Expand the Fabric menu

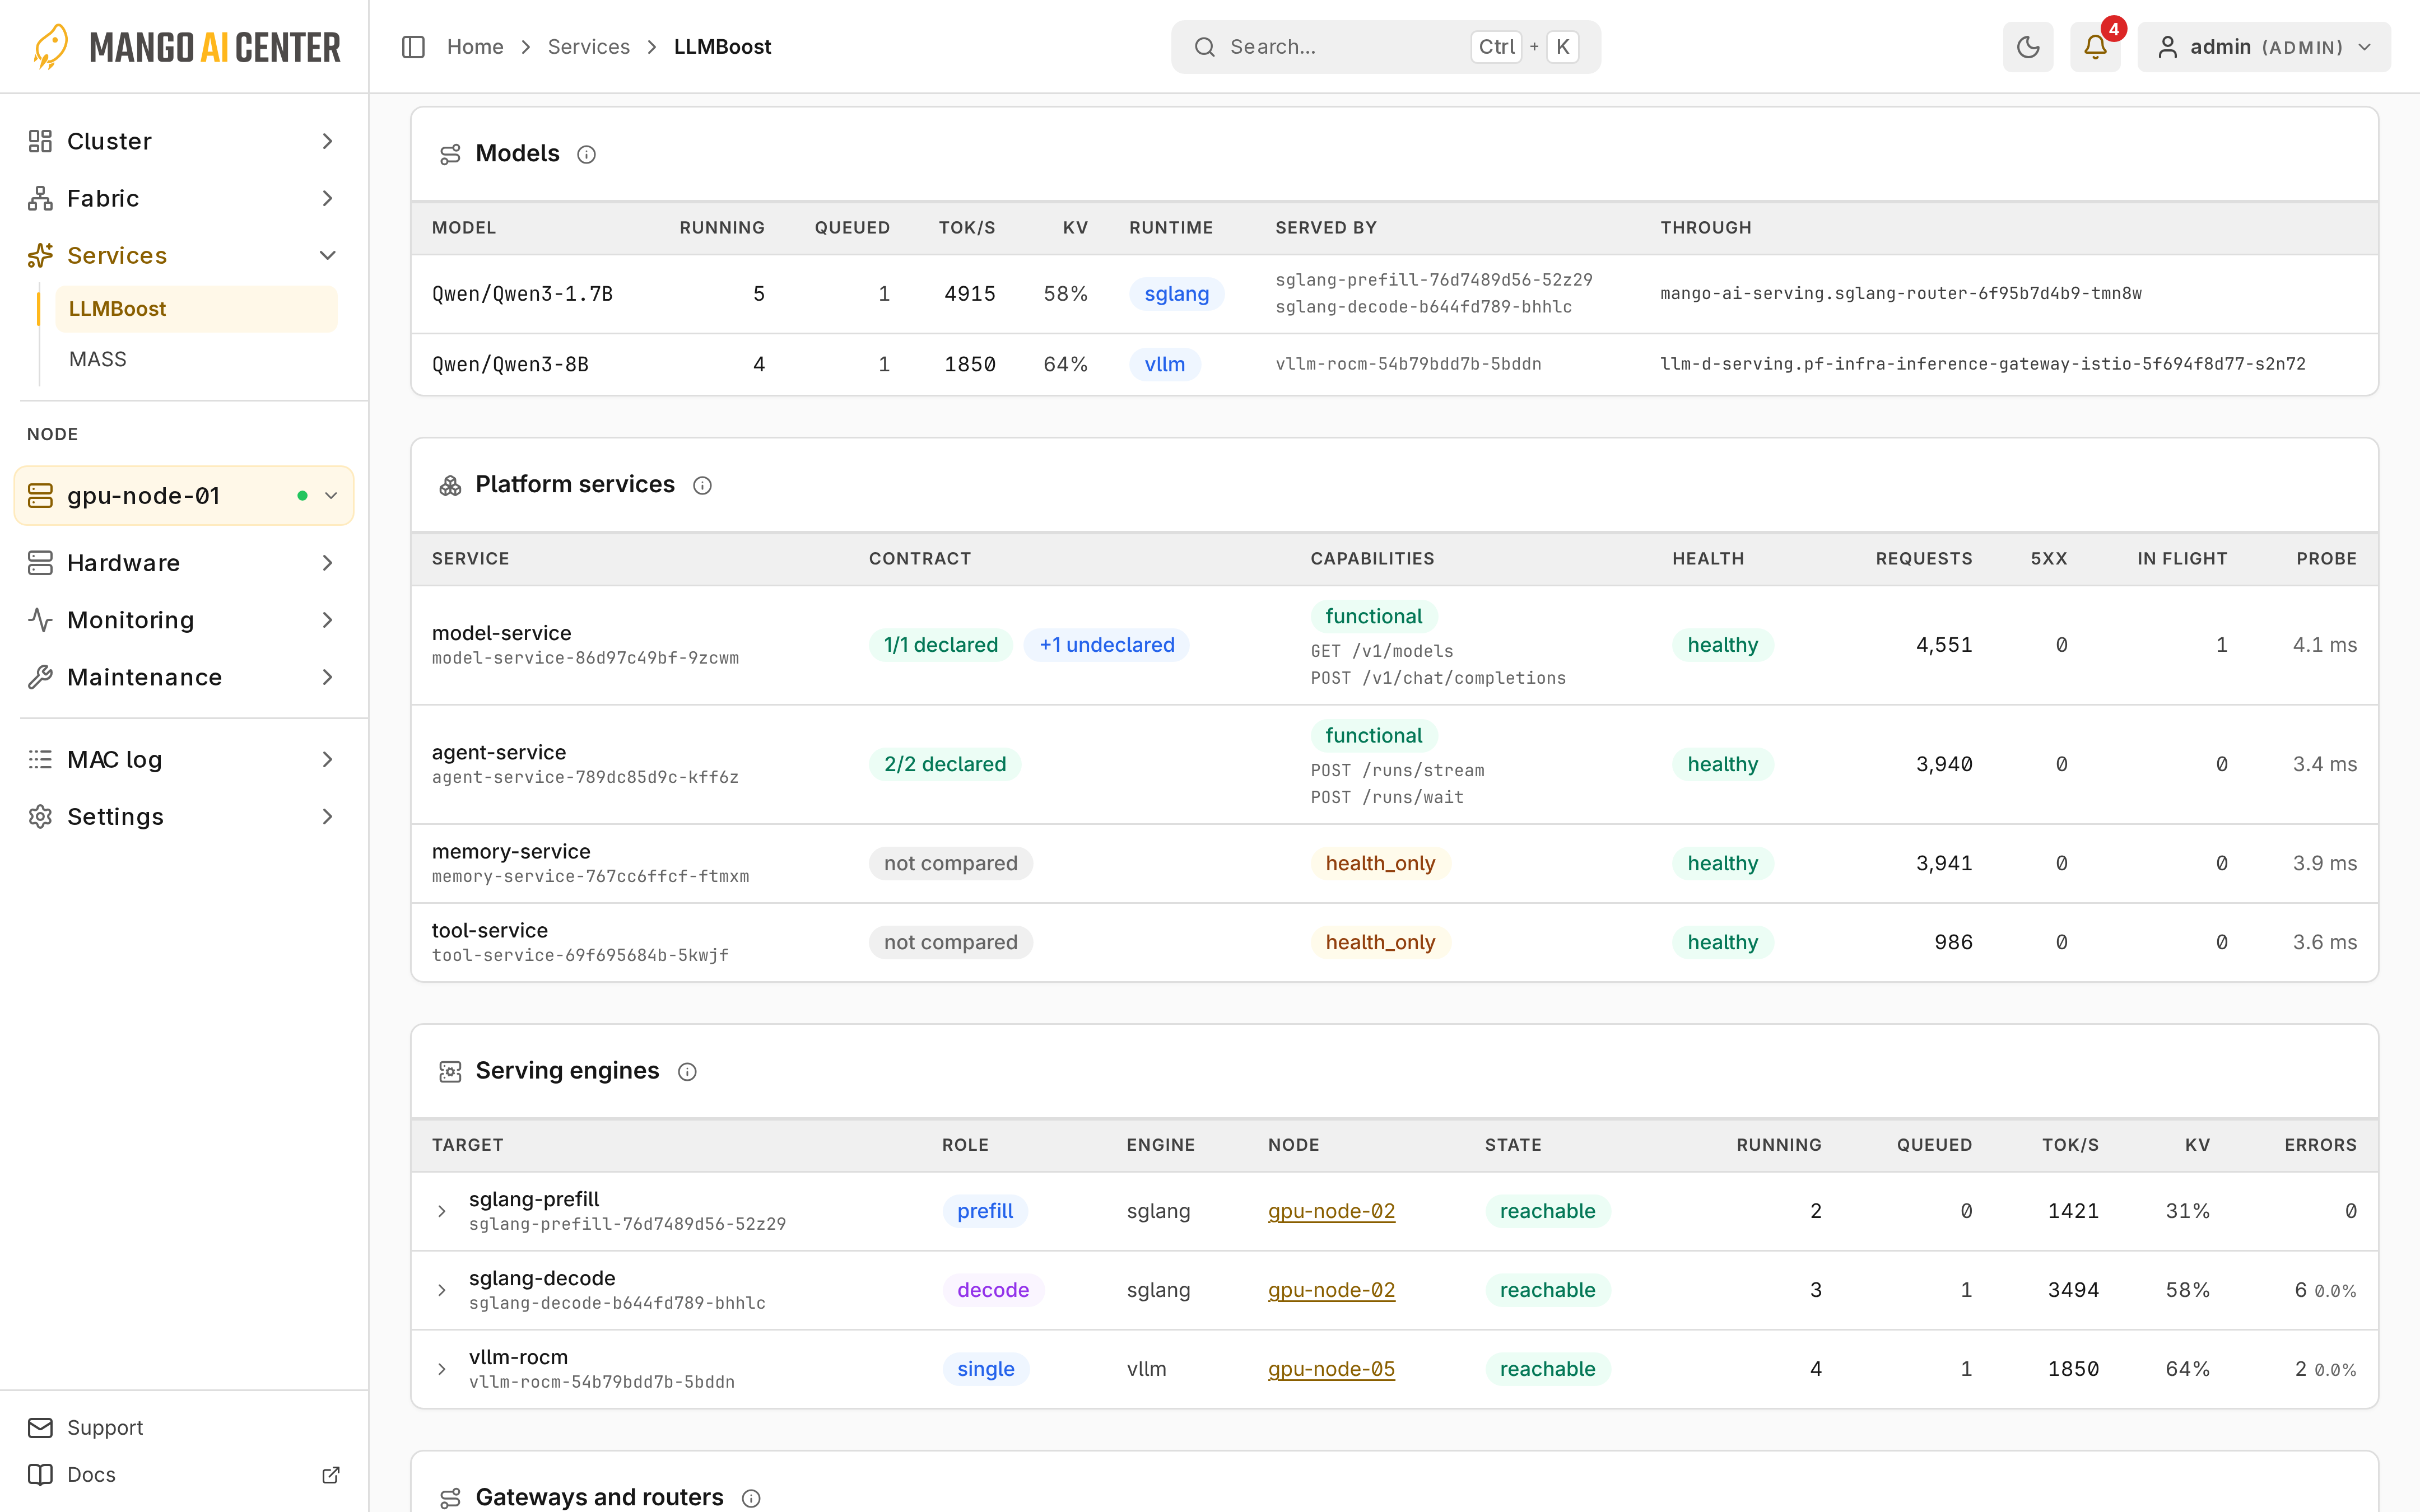(184, 198)
